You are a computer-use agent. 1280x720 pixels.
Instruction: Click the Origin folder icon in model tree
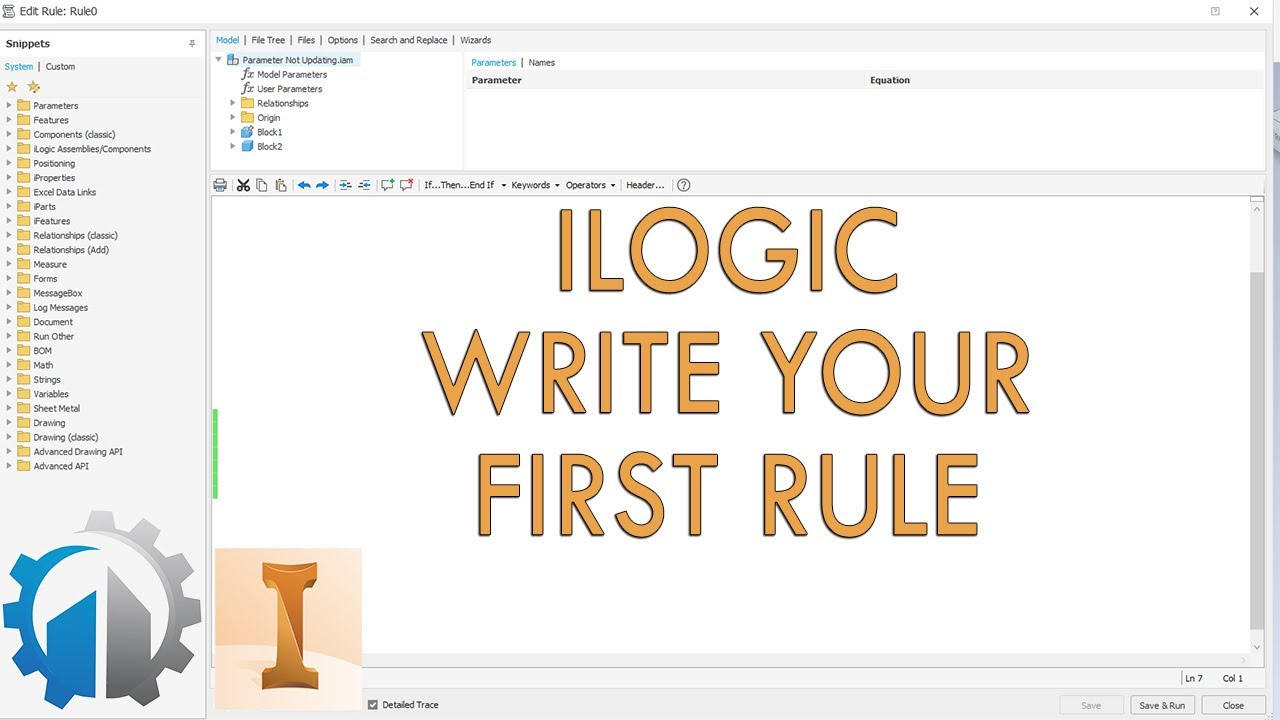pyautogui.click(x=247, y=118)
